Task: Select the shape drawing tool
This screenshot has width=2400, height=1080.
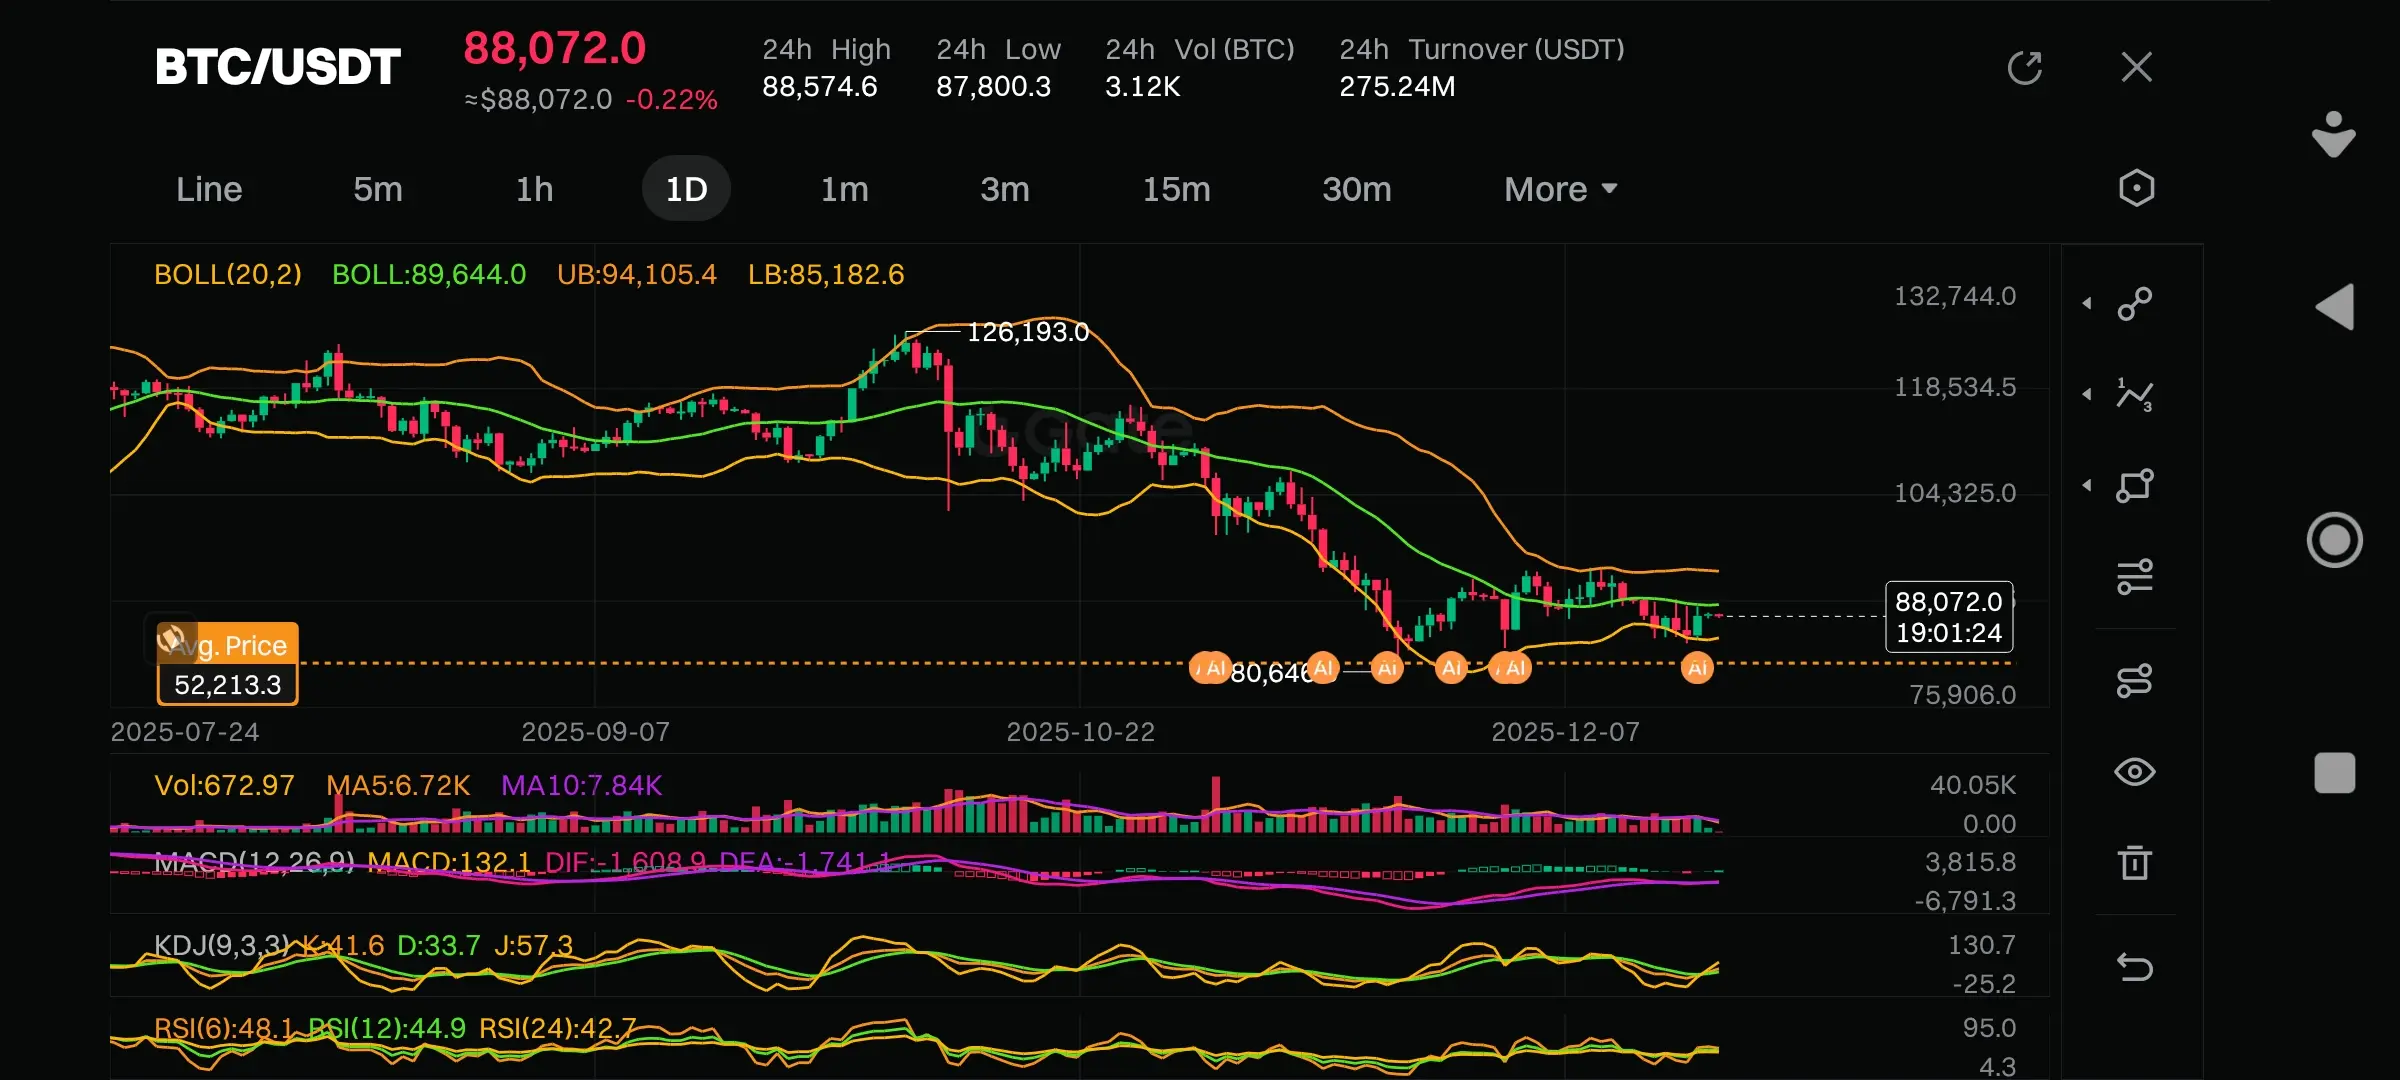Action: [2134, 486]
